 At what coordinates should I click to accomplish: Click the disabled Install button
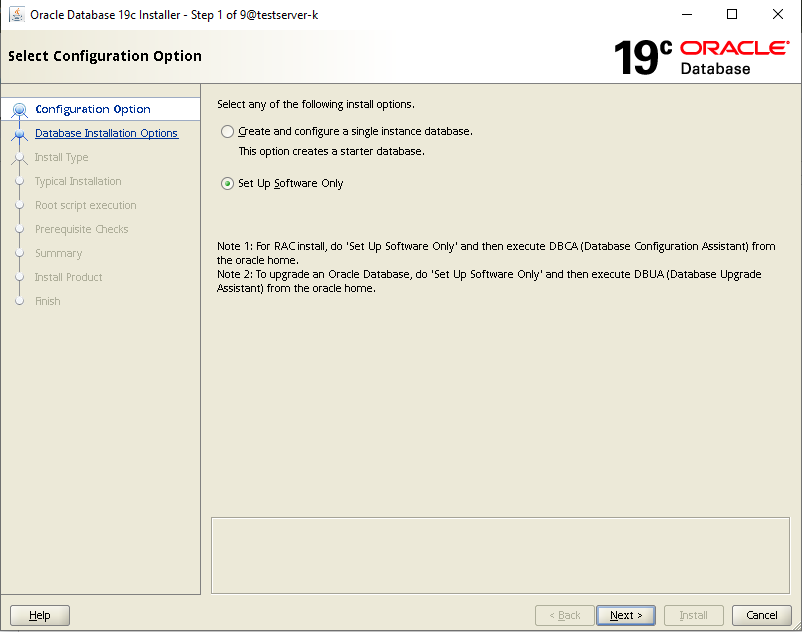click(x=694, y=615)
